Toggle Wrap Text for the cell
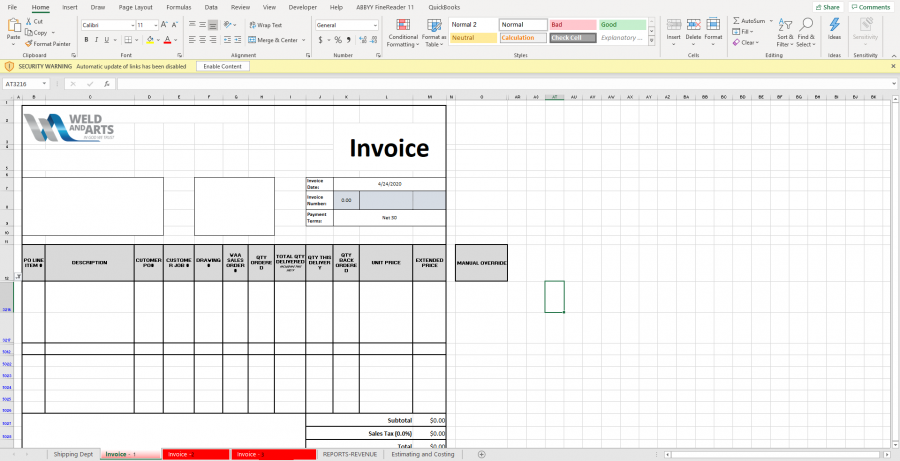 (265, 25)
